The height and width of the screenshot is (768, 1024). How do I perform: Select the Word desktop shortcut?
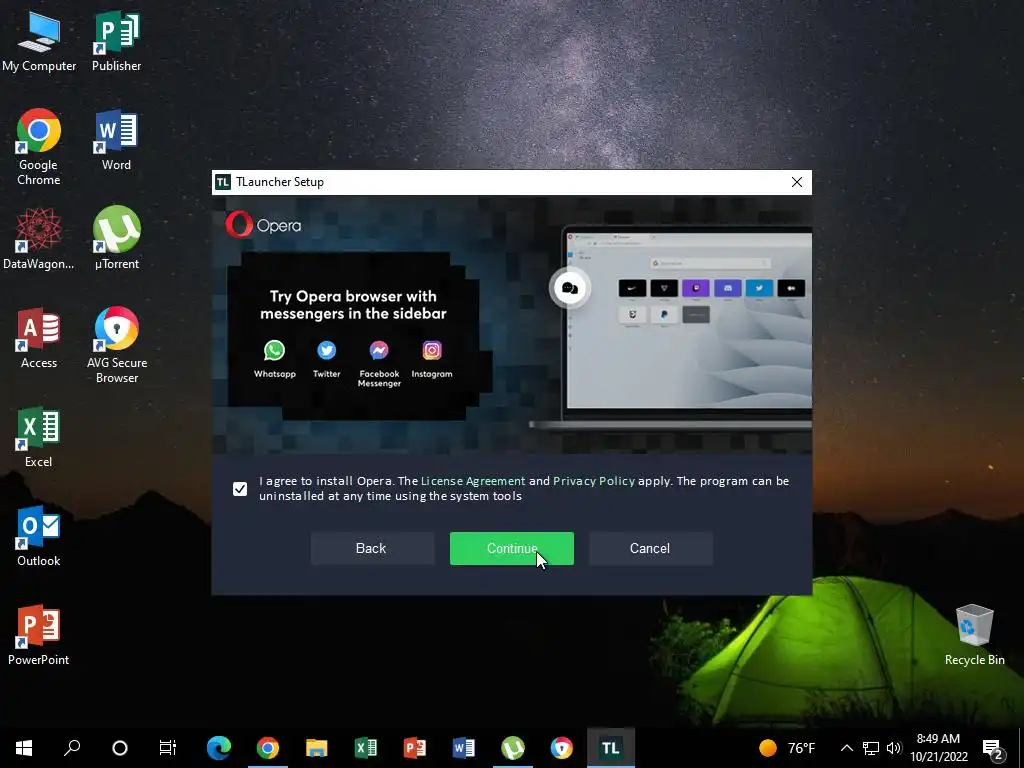click(116, 140)
